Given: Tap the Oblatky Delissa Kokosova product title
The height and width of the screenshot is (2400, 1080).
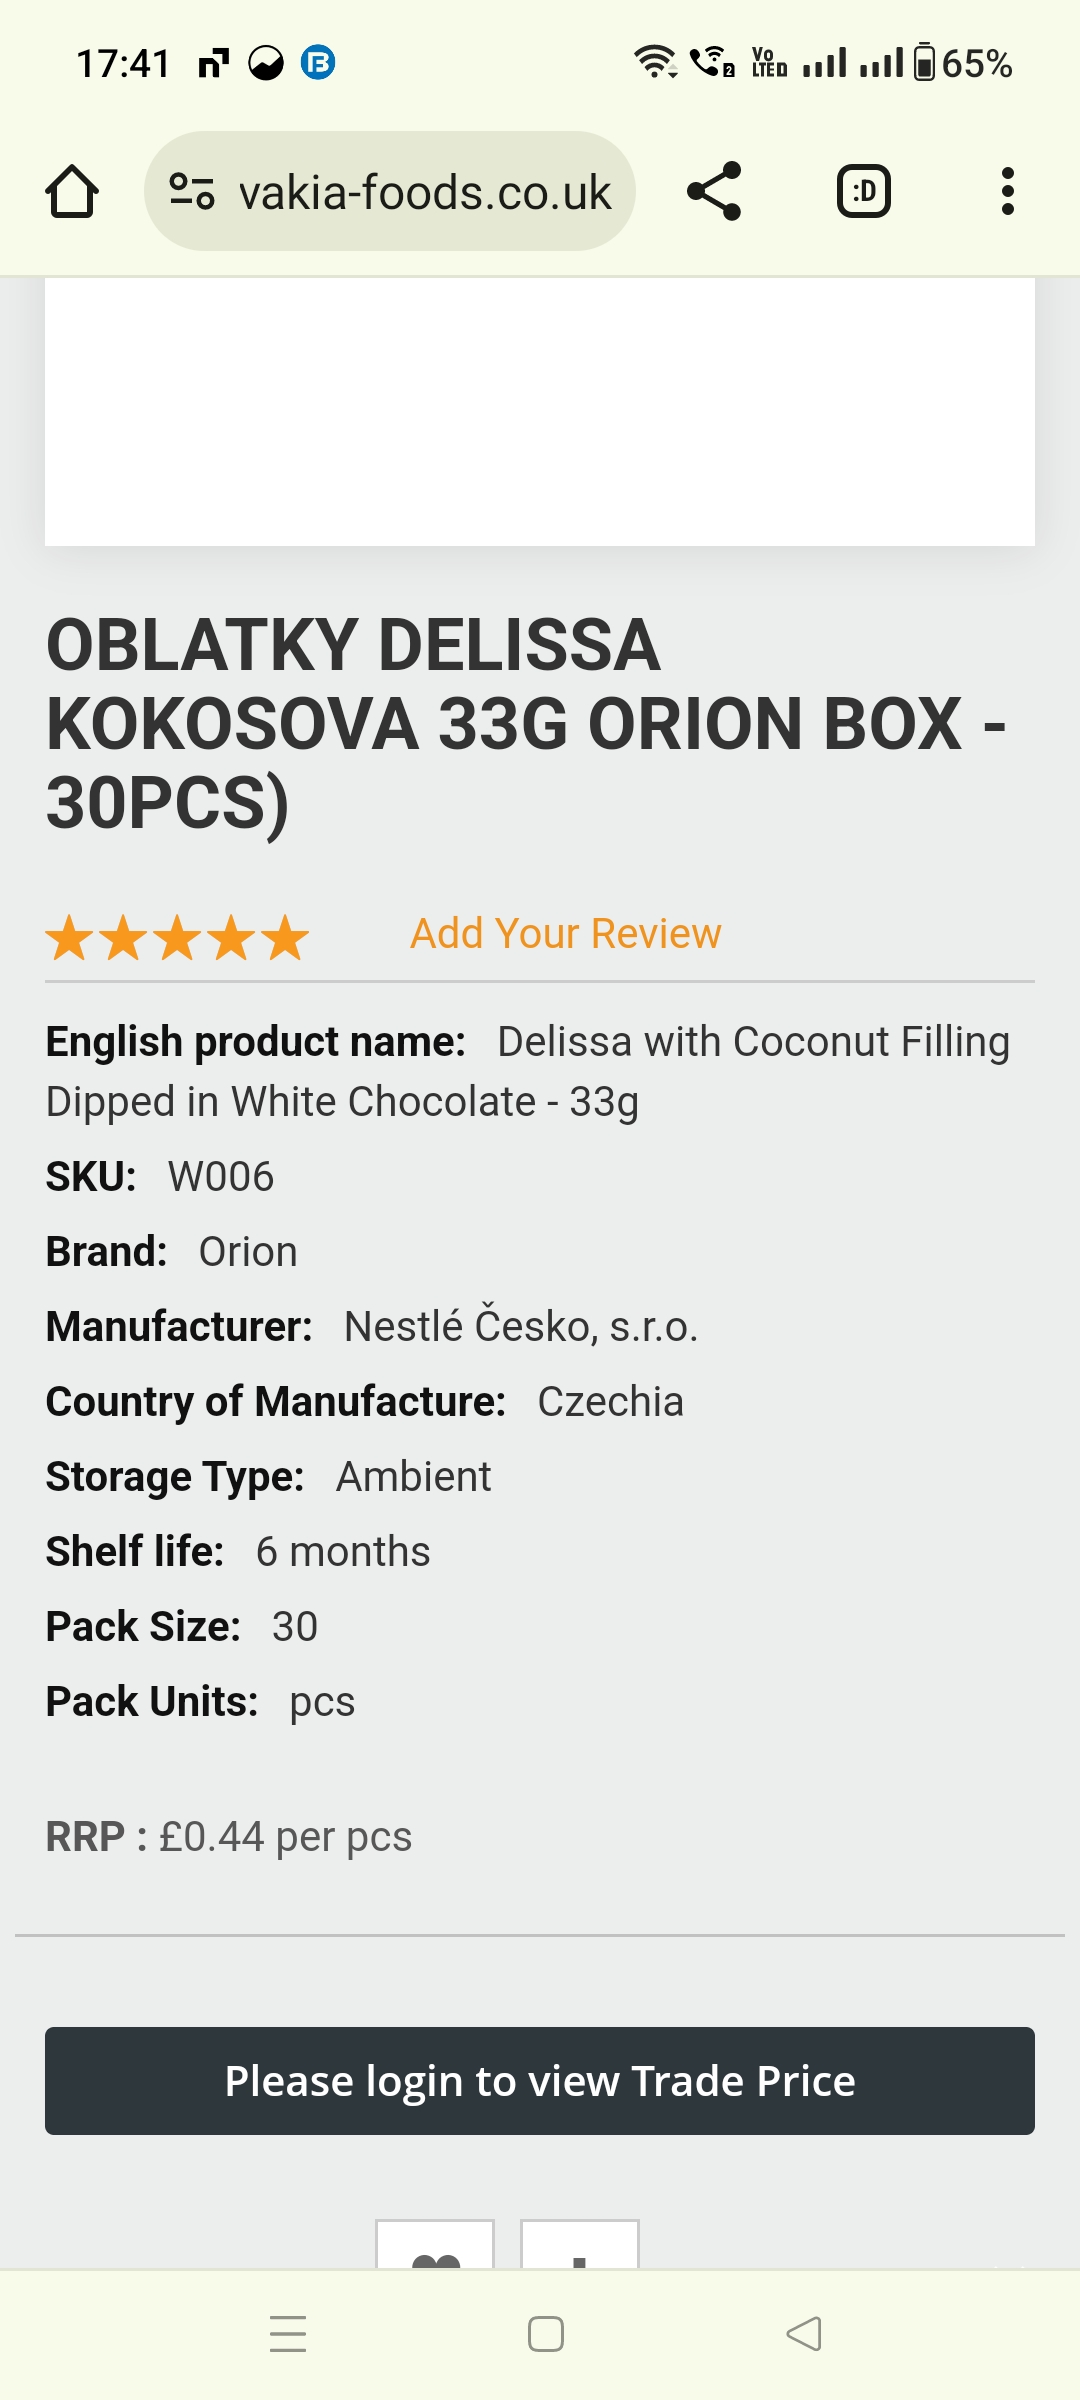Looking at the screenshot, I should (x=526, y=724).
